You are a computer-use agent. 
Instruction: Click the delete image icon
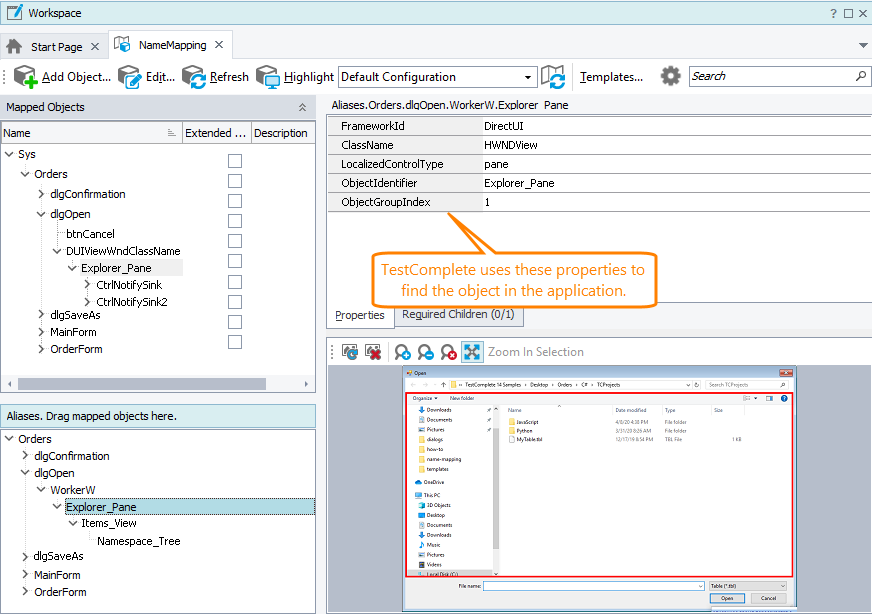tap(373, 352)
